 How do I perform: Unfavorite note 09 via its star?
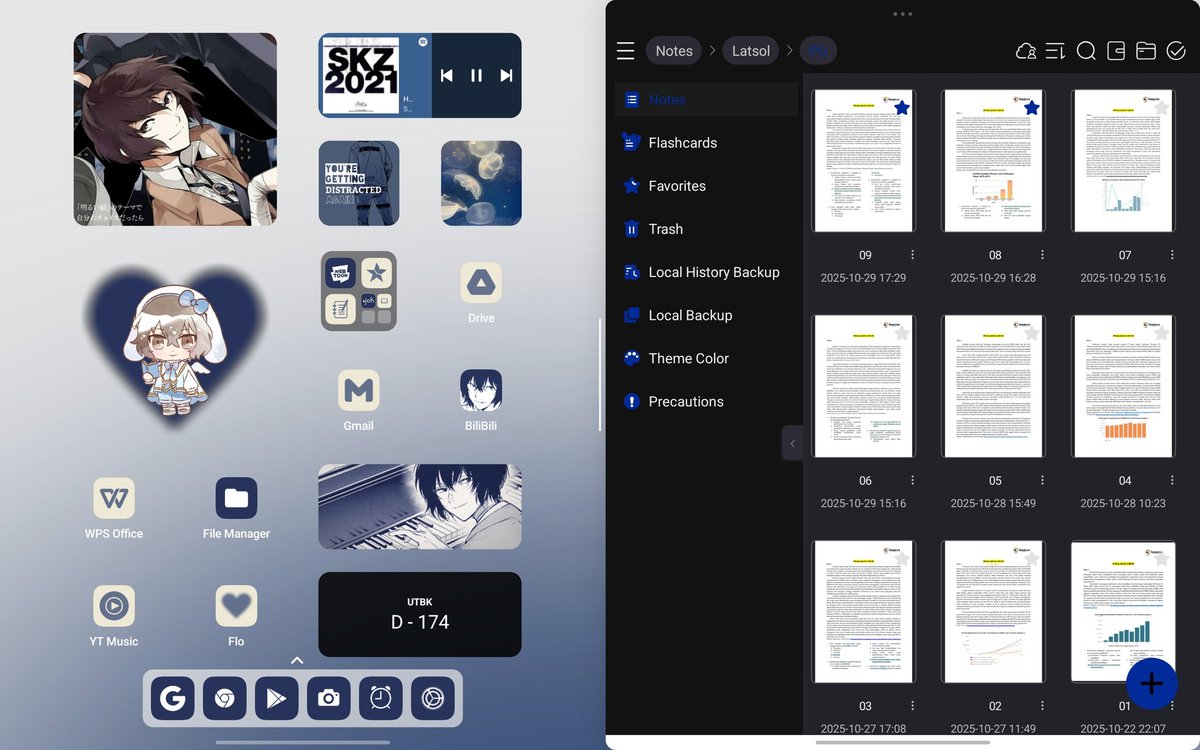901,108
